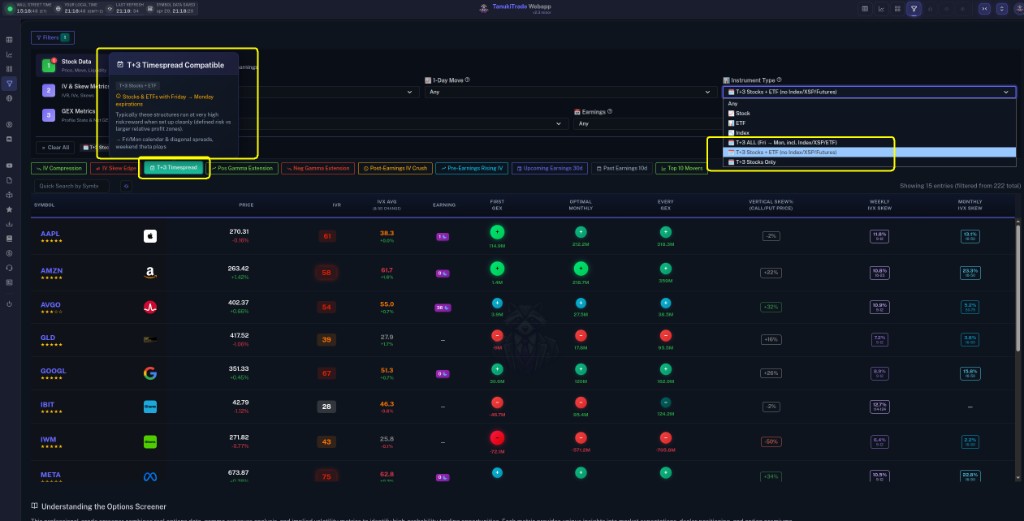Open the user avatar at top right
This screenshot has height=521, width=1024.
(1019, 9)
